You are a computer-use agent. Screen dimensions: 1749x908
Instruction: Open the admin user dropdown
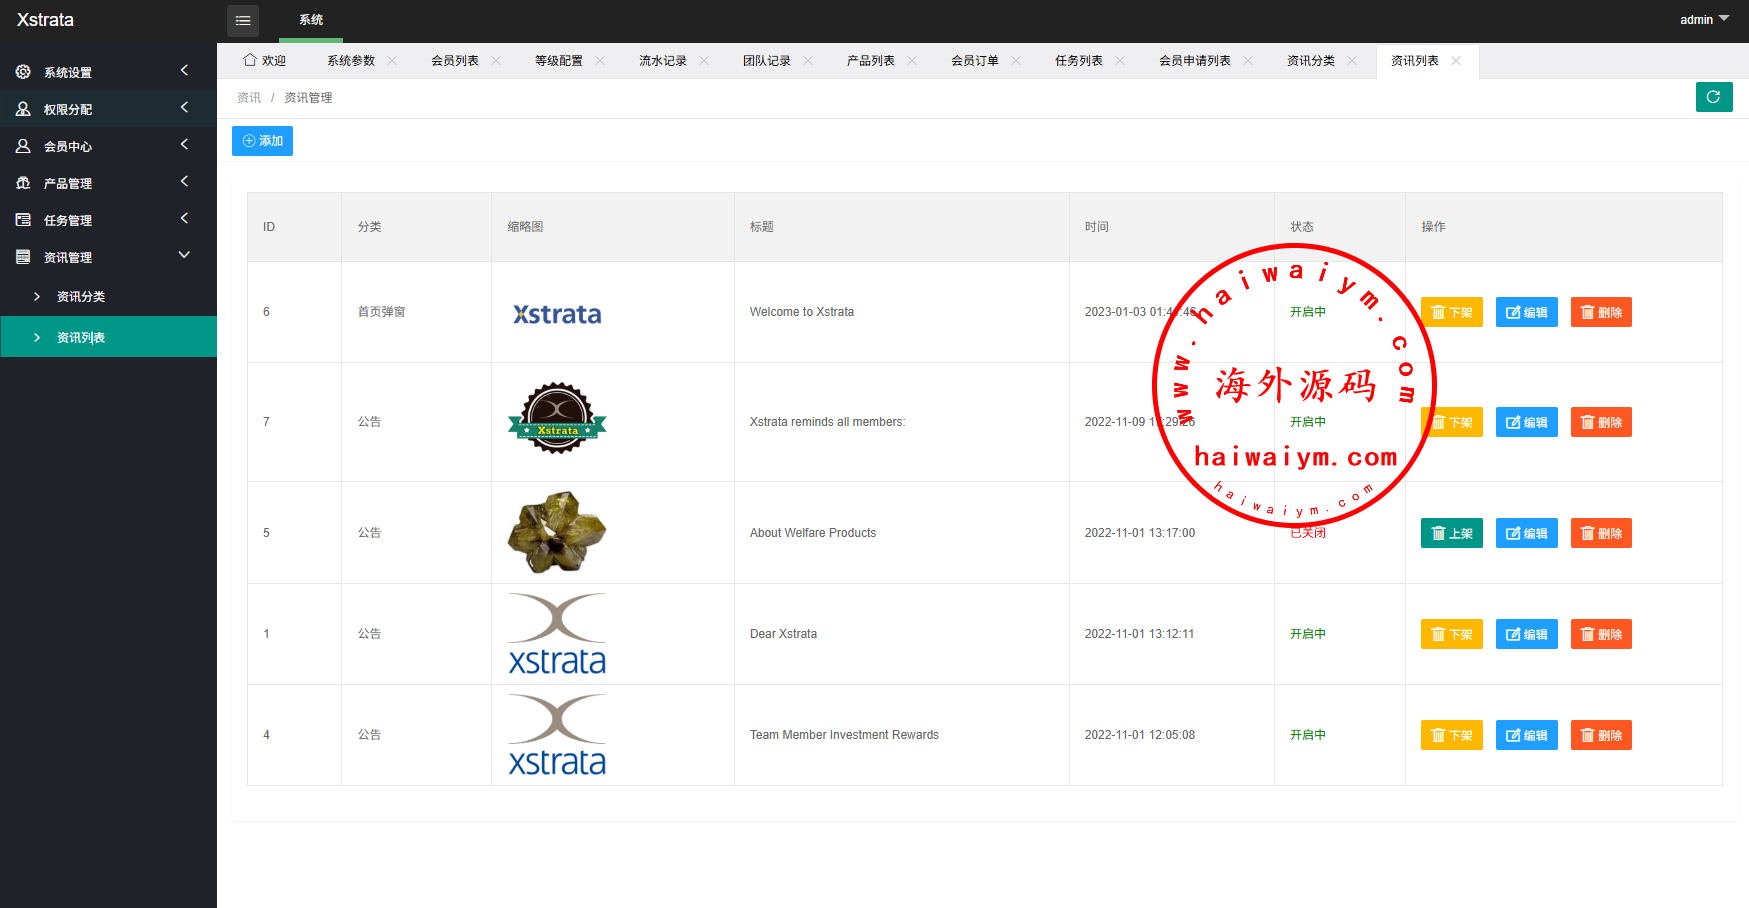click(x=1704, y=20)
